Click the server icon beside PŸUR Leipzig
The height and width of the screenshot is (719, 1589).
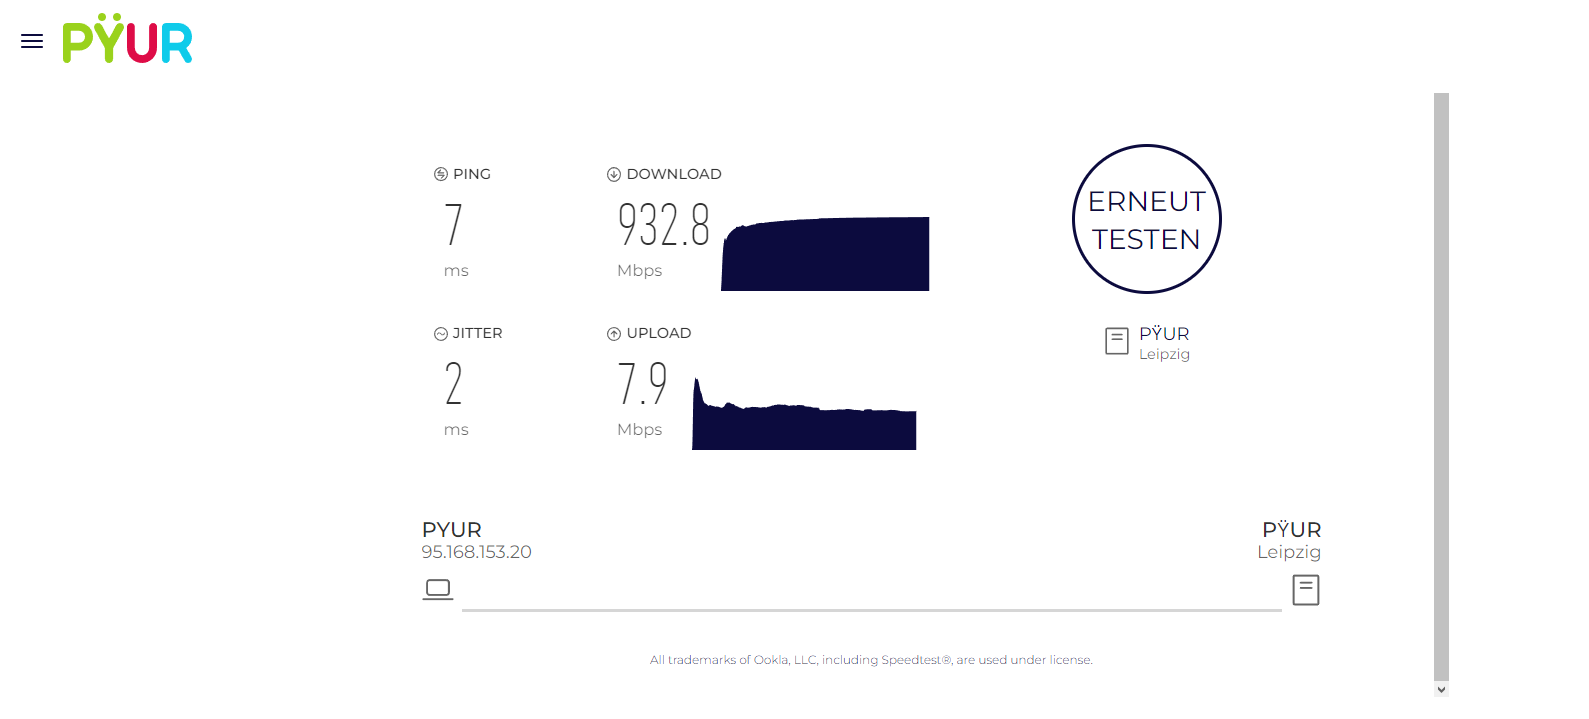click(1117, 341)
